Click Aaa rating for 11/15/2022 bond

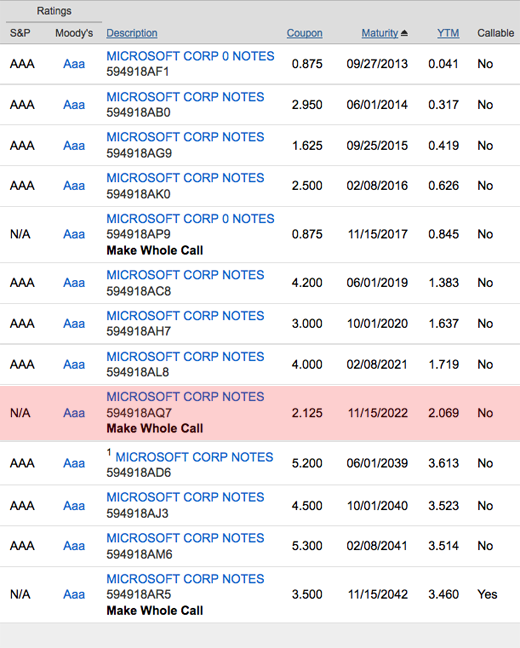point(74,413)
